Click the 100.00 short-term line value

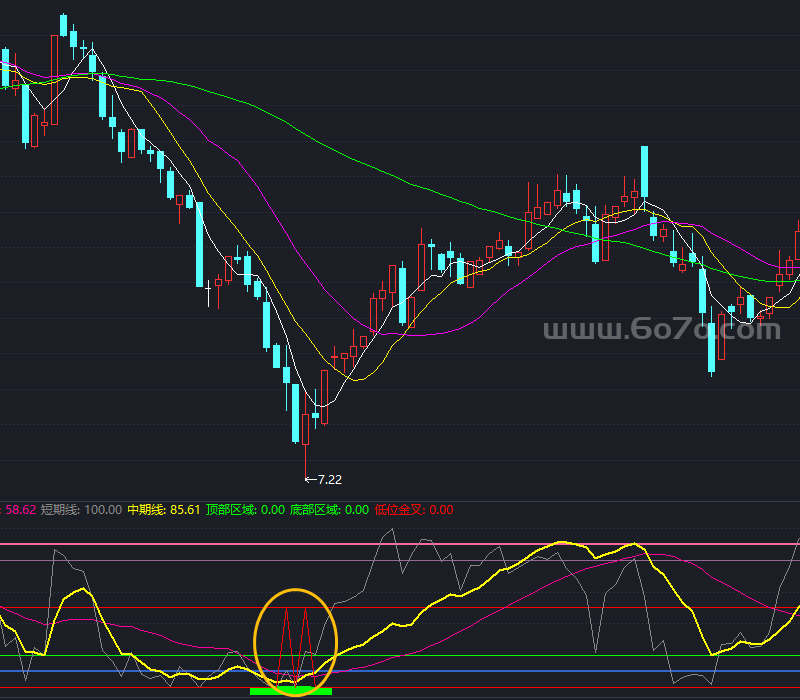(x=105, y=510)
